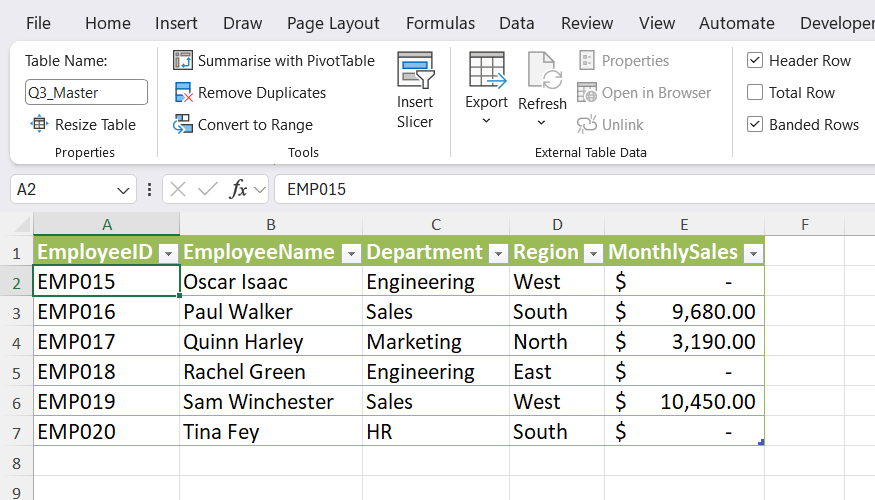875x500 pixels.
Task: Select cell EMP015
Action: click(x=107, y=281)
